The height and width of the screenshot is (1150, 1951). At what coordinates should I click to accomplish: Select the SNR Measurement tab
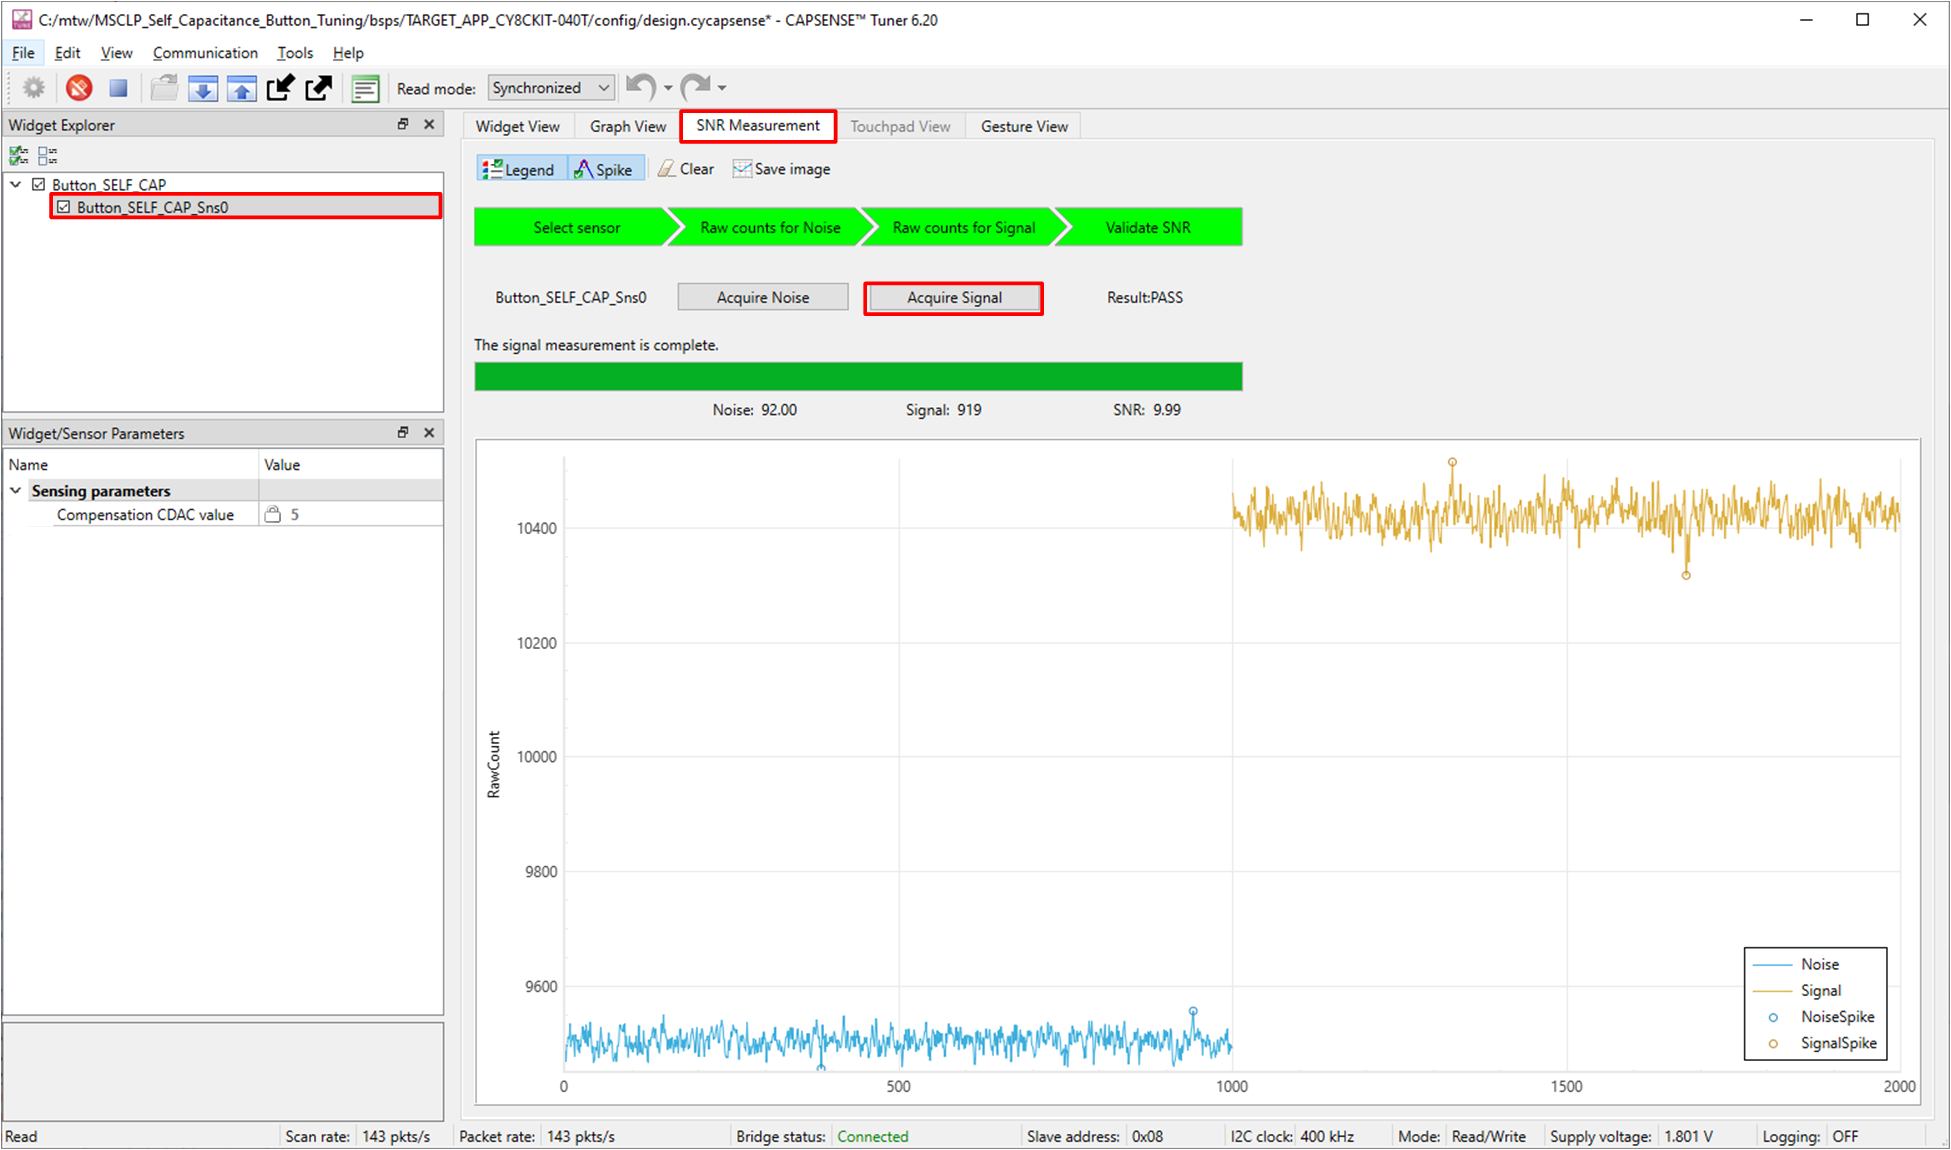click(x=758, y=126)
